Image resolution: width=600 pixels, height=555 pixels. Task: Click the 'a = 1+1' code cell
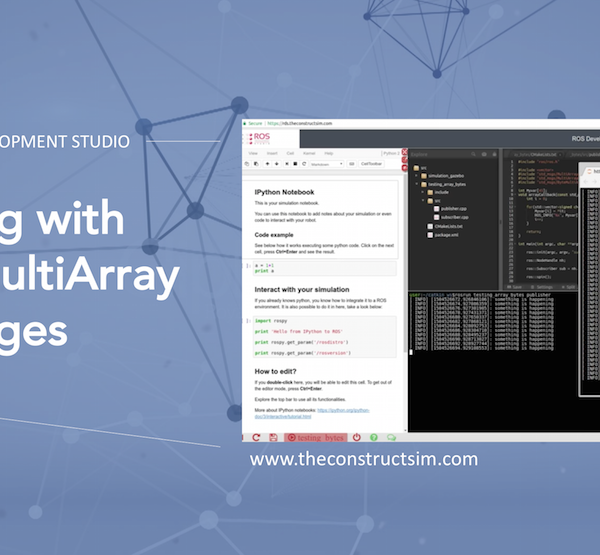click(324, 268)
